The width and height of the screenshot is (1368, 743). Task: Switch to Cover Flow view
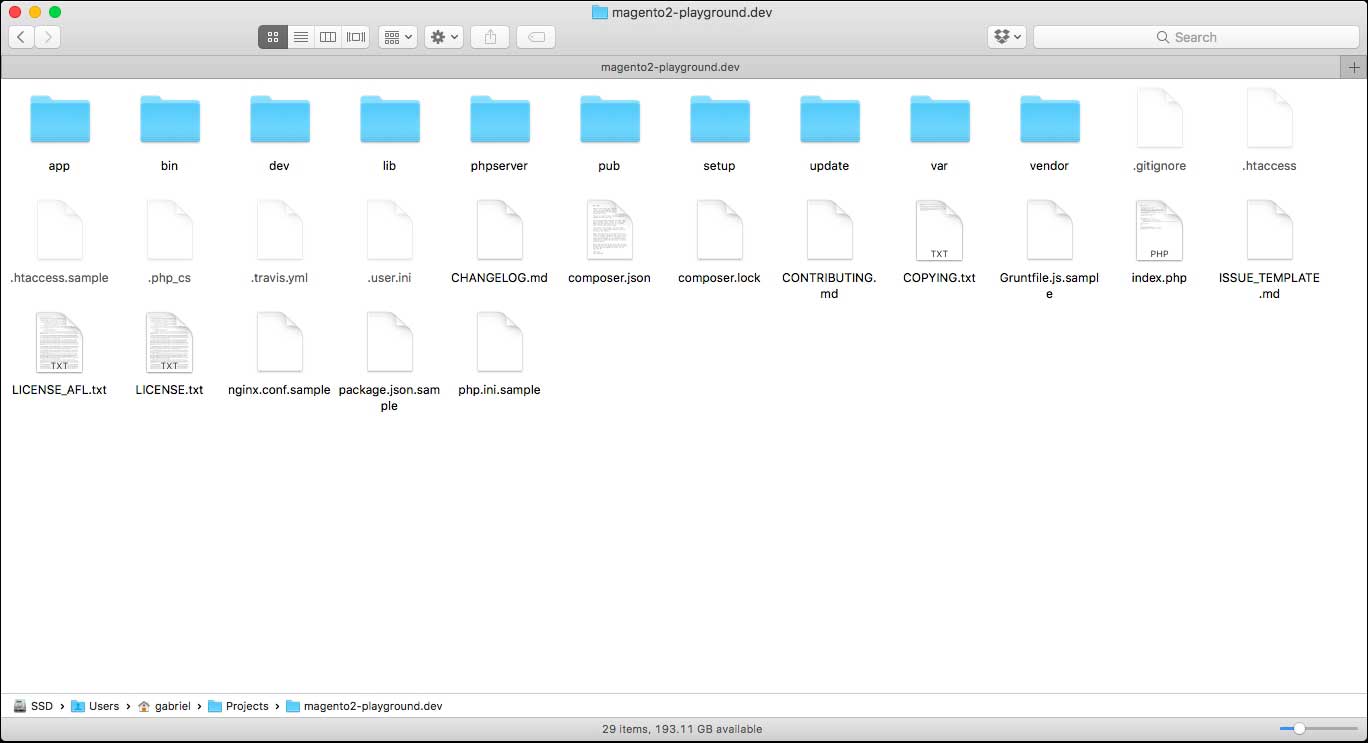pos(356,37)
